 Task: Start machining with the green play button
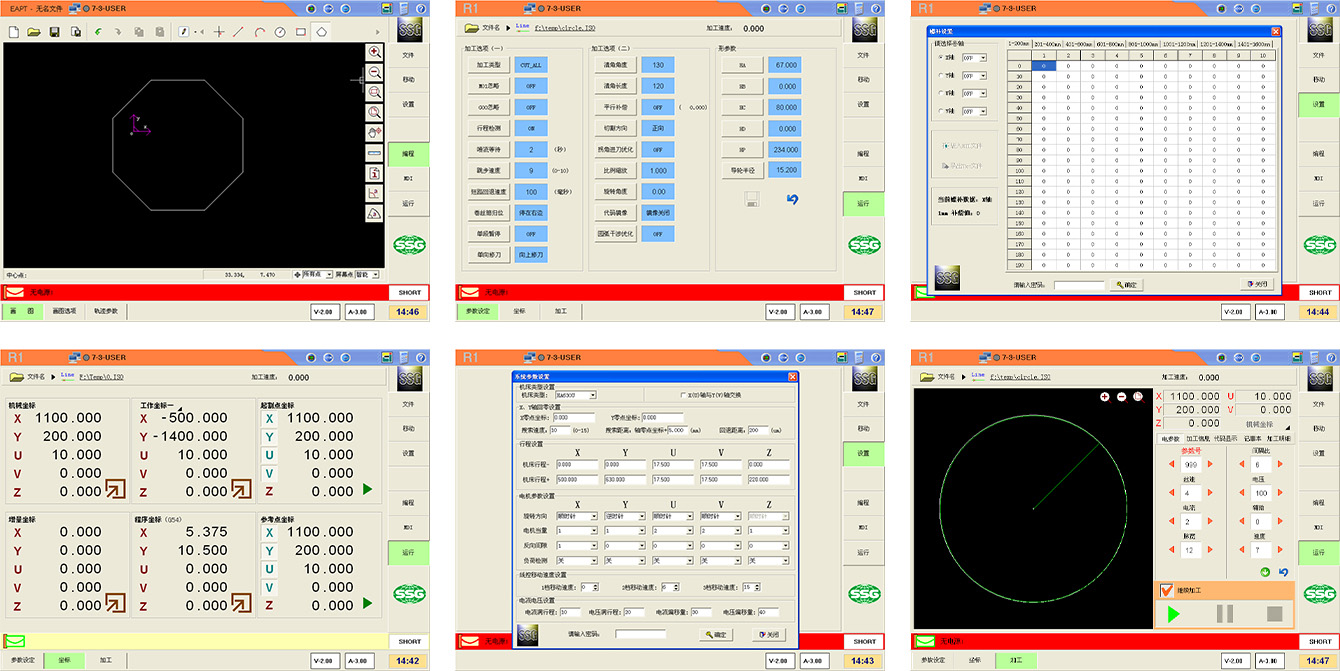1175,614
